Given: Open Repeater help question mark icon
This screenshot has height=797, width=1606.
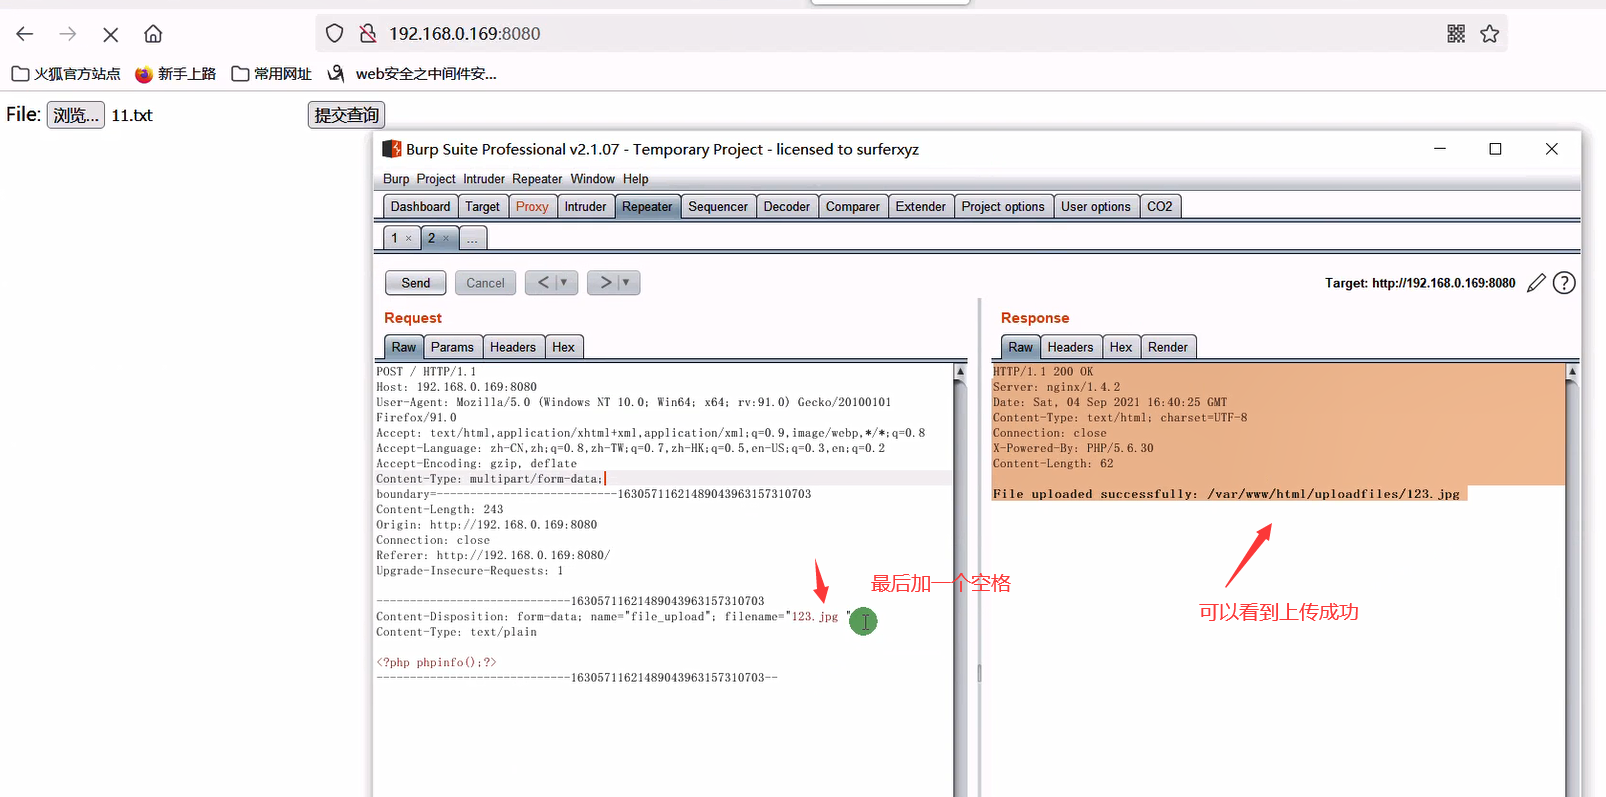Looking at the screenshot, I should tap(1564, 283).
